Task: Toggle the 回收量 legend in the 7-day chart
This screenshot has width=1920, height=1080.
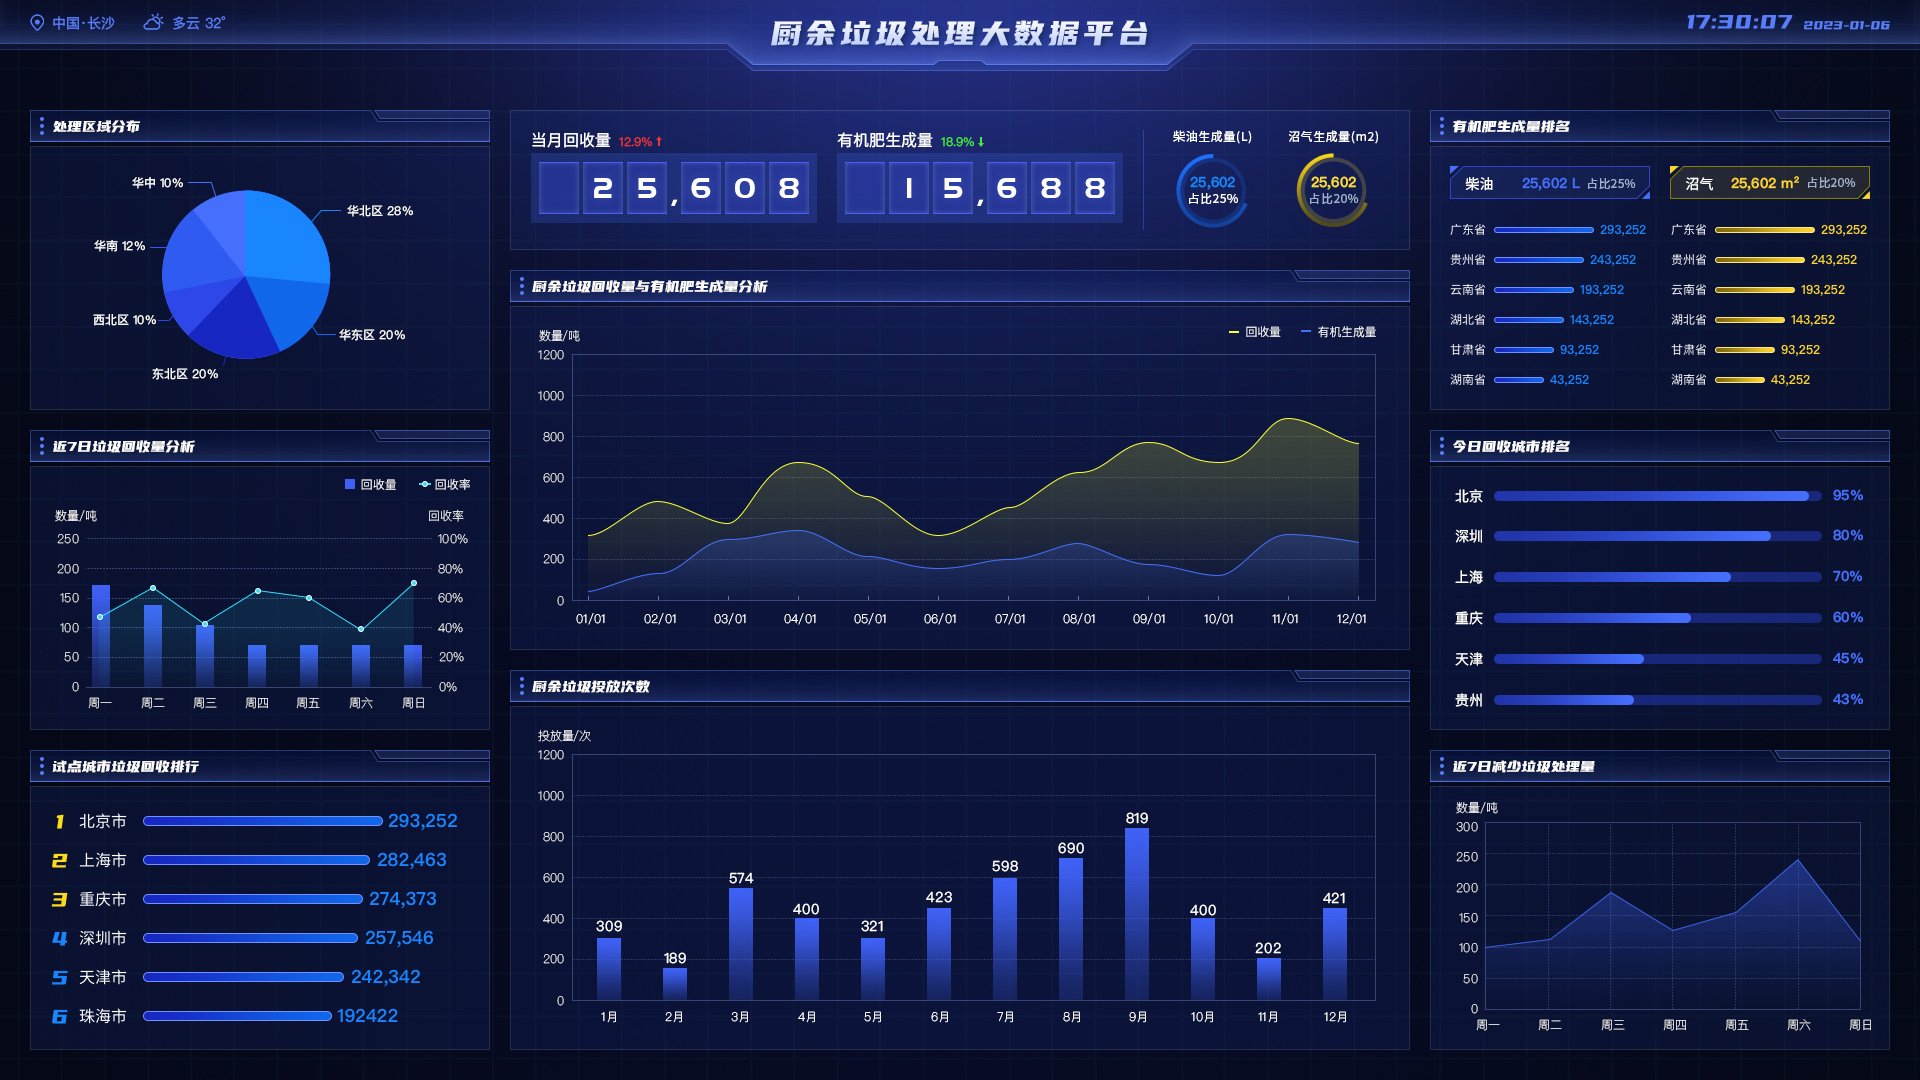Action: coord(370,484)
